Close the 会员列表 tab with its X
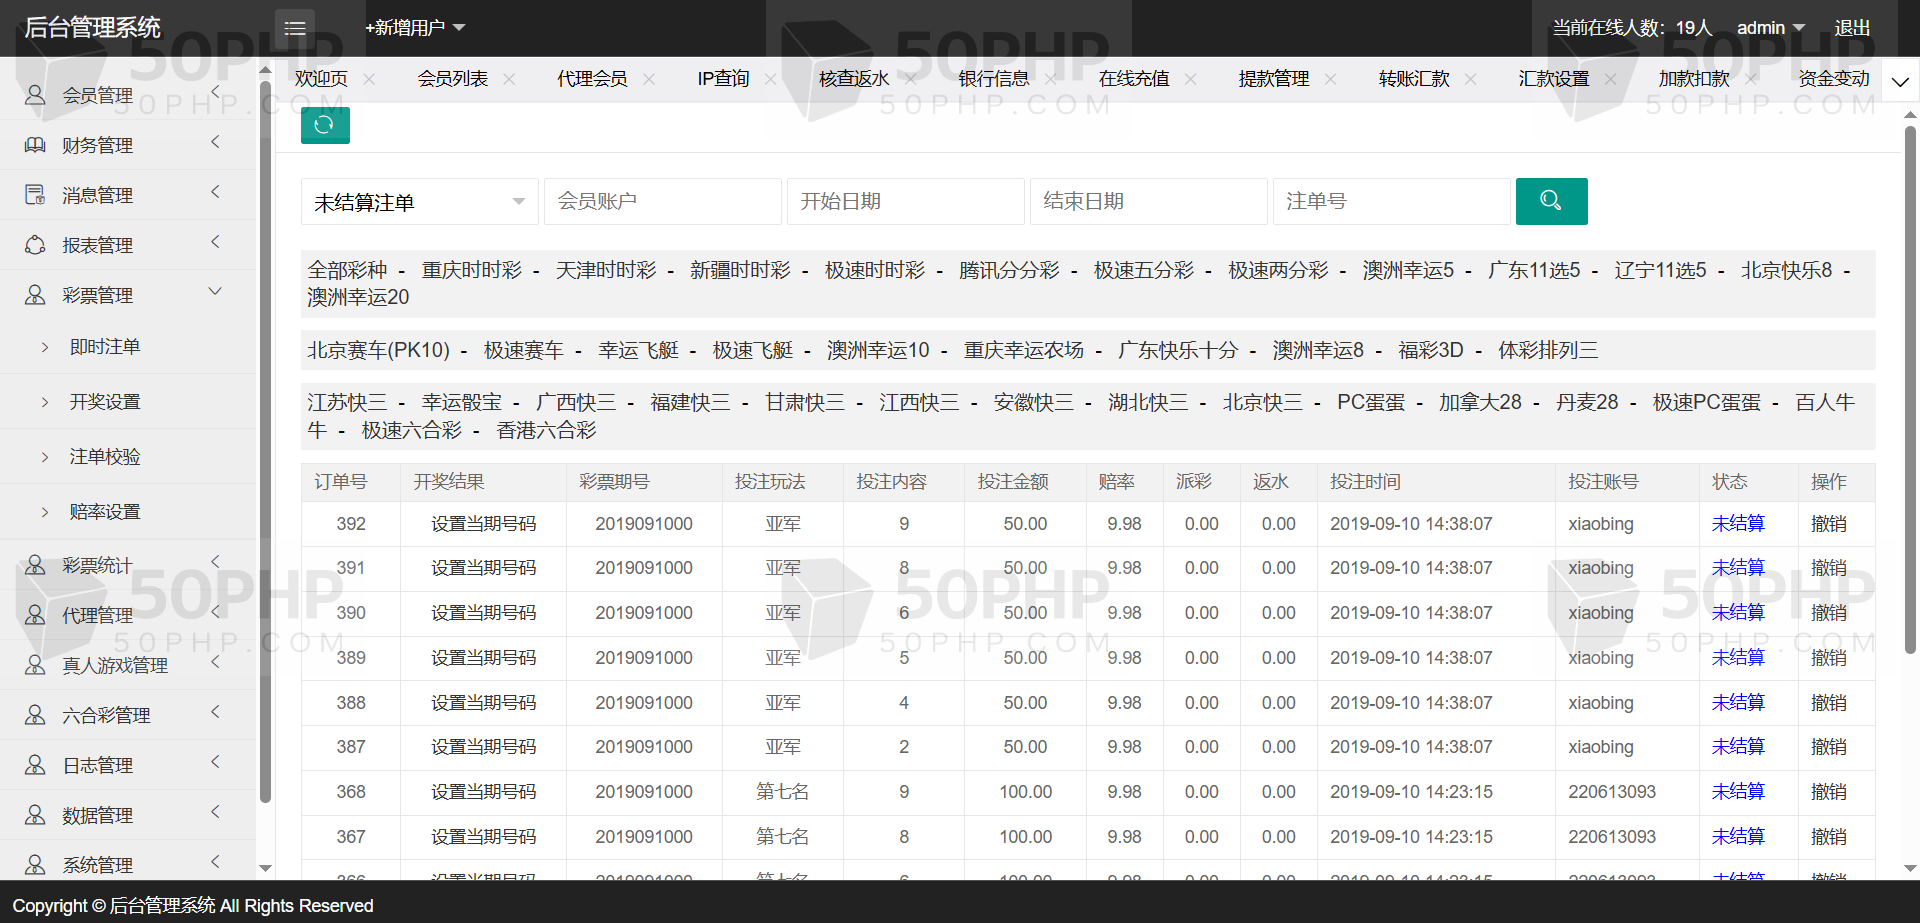The height and width of the screenshot is (923, 1920). 509,79
